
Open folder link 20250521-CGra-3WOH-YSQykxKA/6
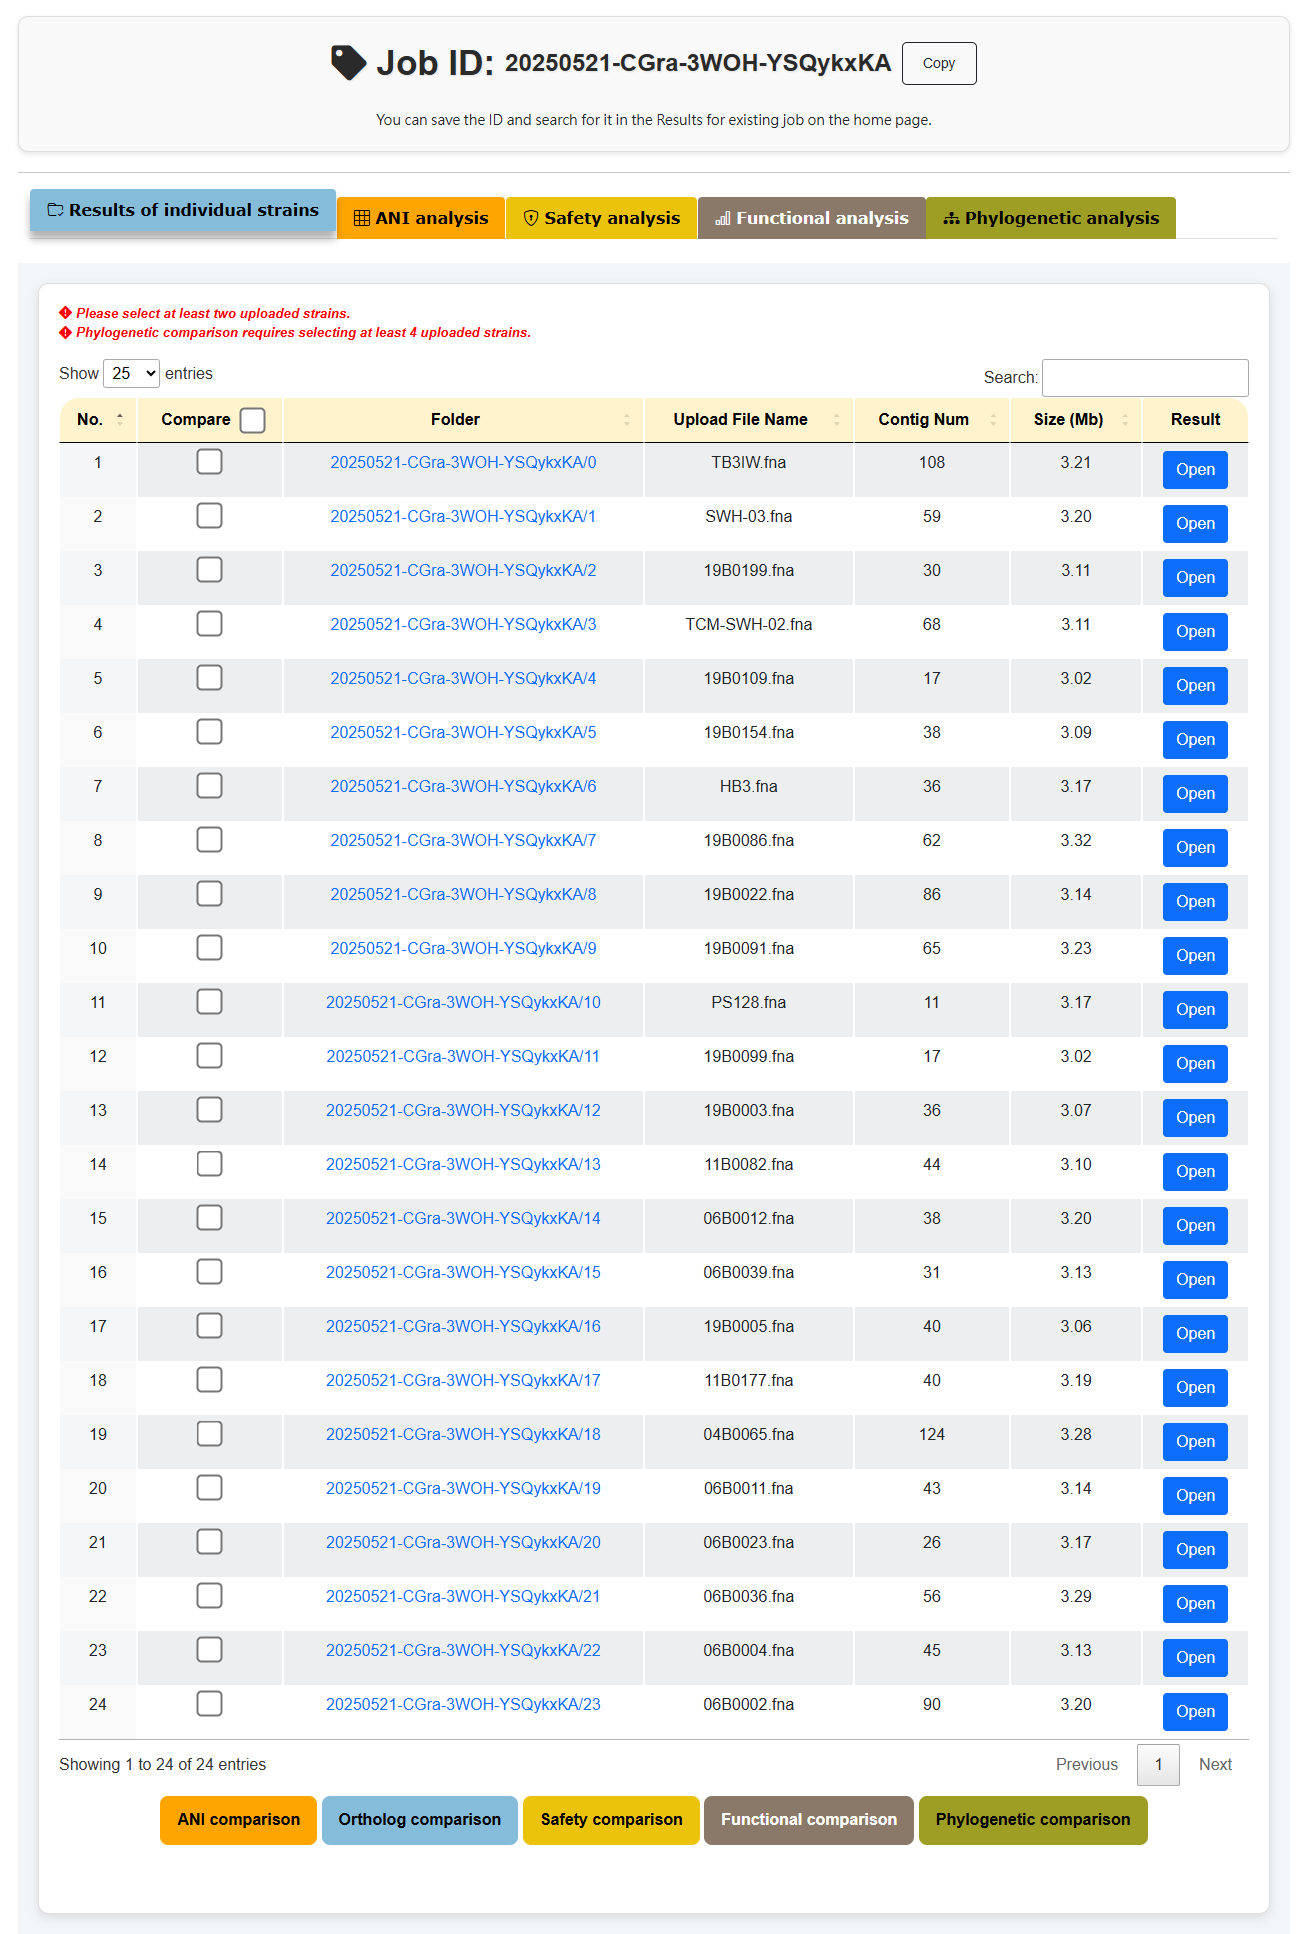click(463, 787)
